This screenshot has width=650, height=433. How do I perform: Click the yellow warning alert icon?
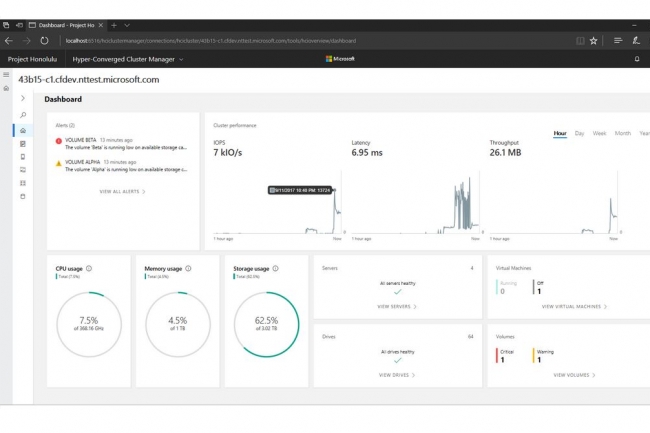point(59,163)
